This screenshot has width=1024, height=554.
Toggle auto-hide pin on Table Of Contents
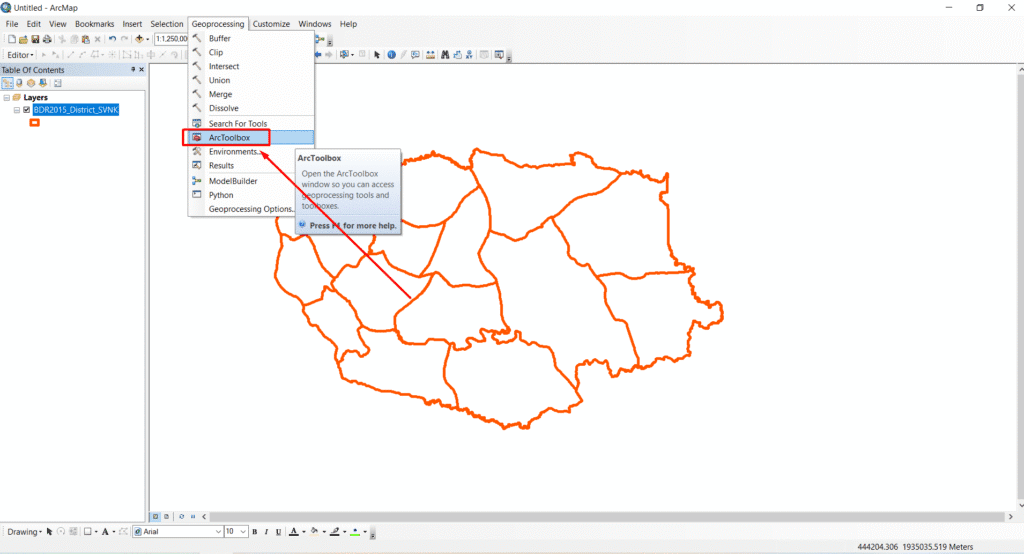(x=133, y=69)
